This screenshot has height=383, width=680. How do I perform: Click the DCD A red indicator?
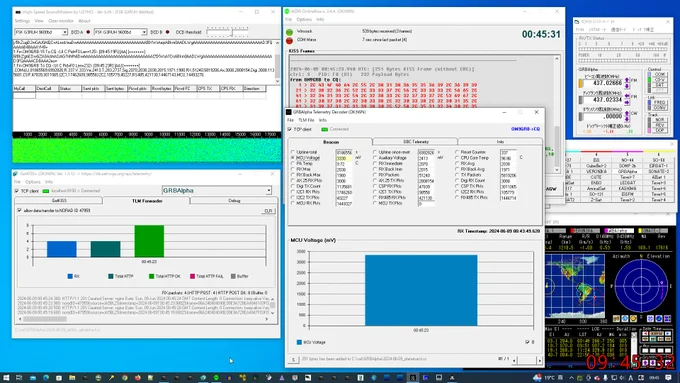88,32
